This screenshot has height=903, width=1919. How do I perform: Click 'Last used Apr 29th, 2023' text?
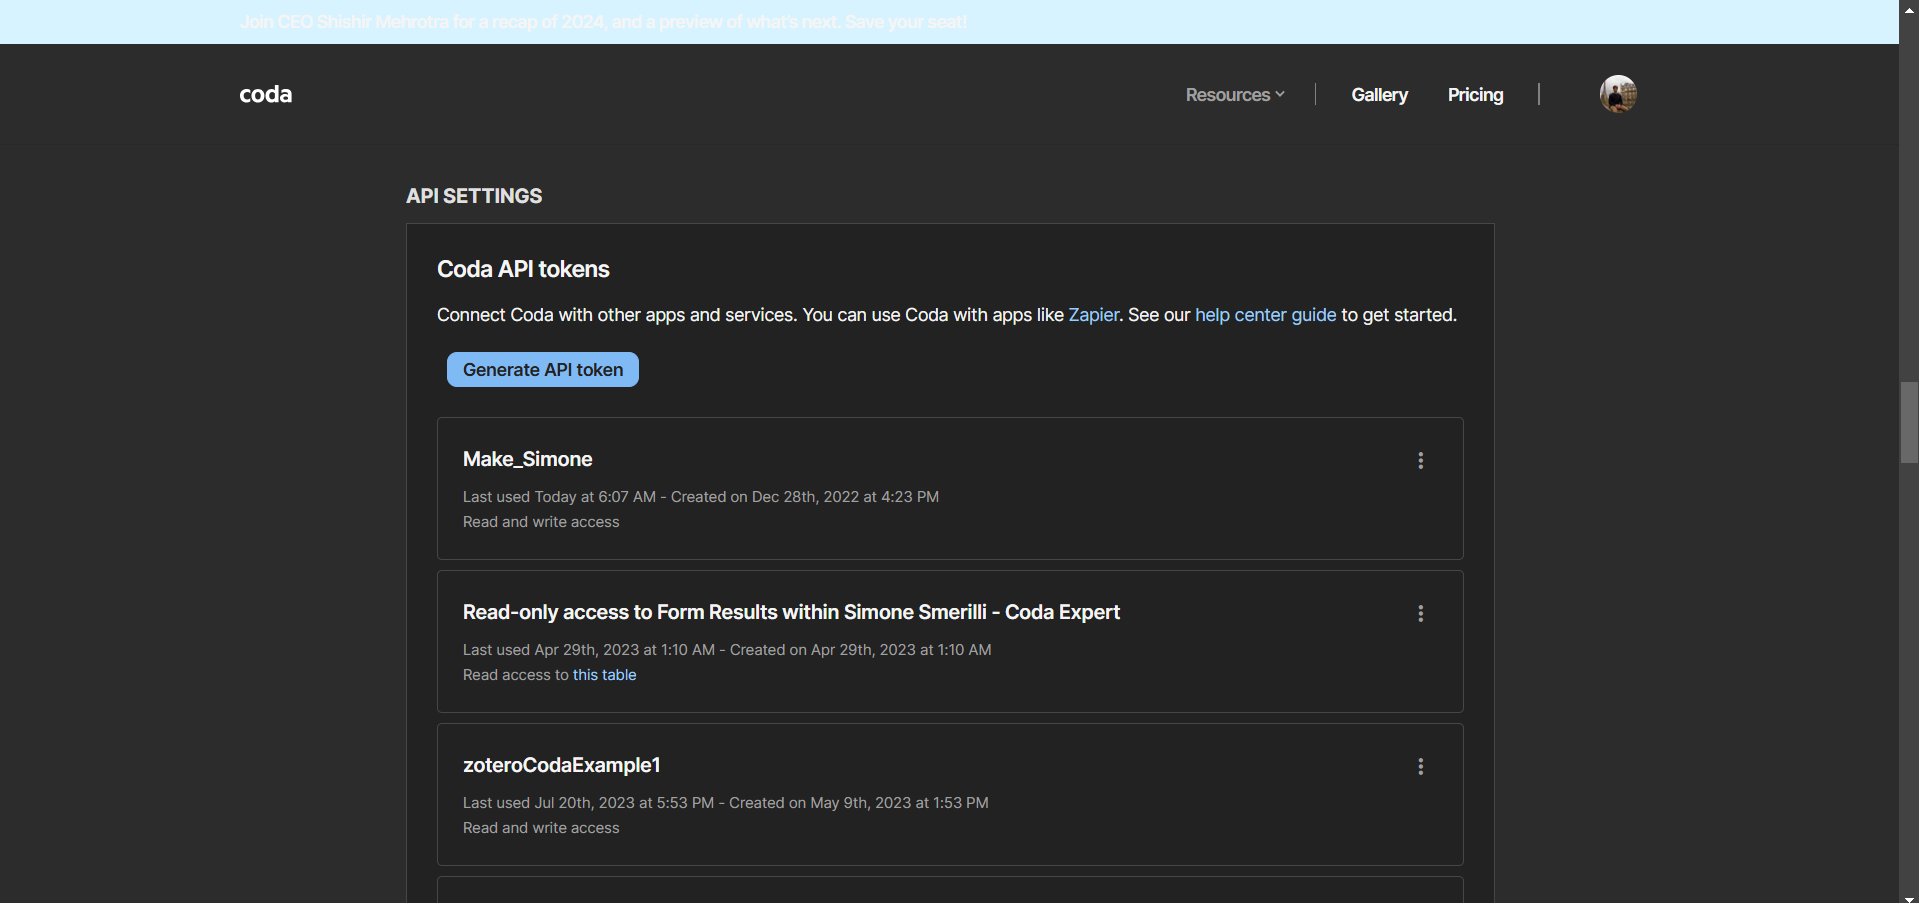[589, 650]
